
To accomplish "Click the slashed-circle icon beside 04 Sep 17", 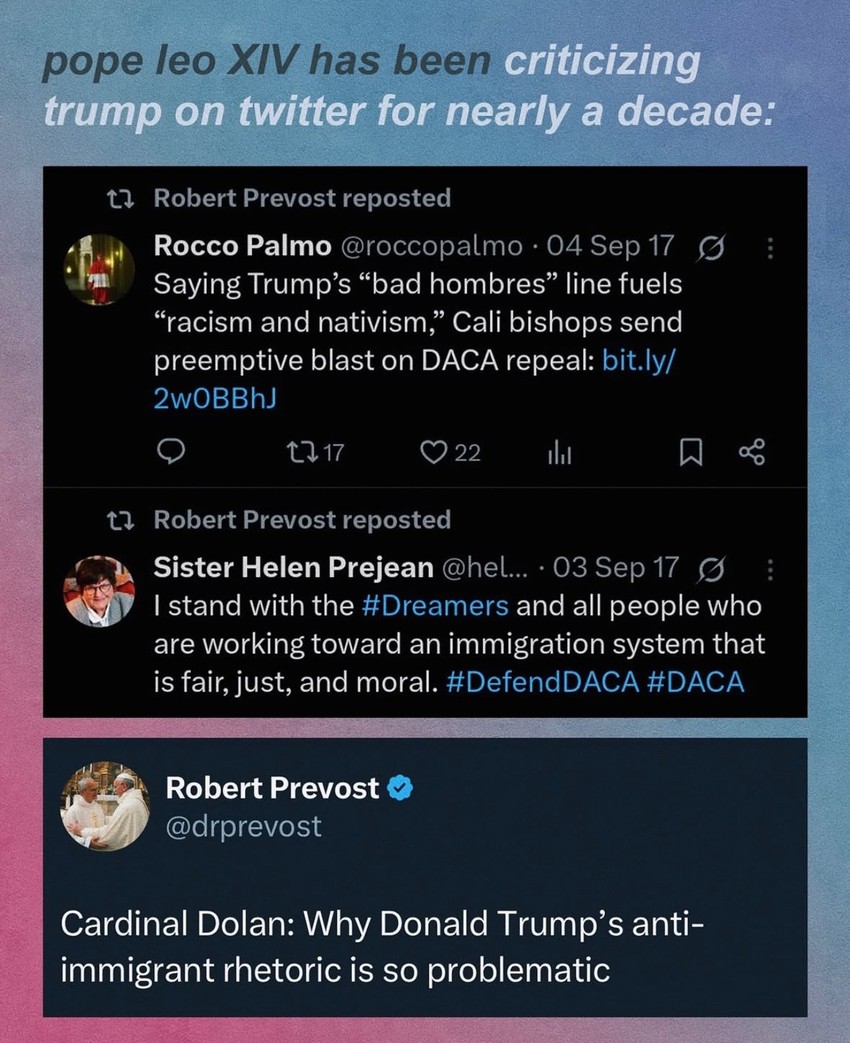I will [713, 246].
